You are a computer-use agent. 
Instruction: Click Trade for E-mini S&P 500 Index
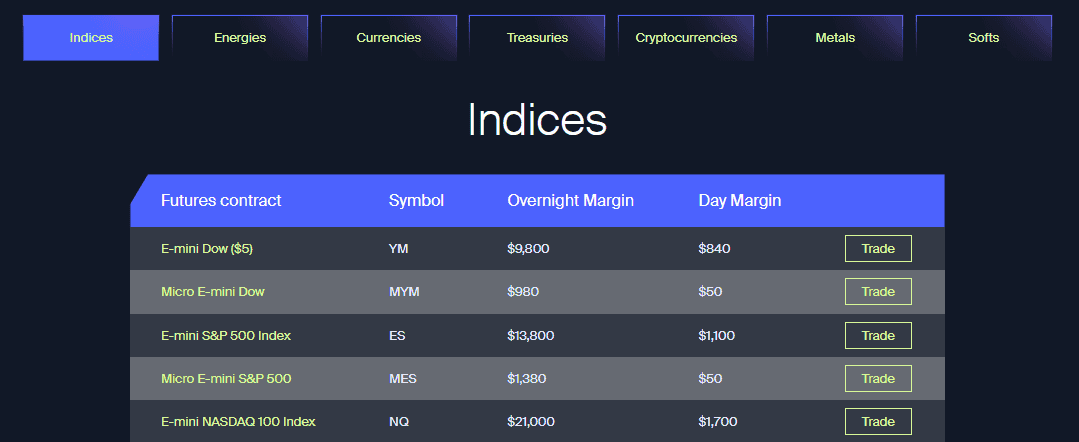coord(878,336)
